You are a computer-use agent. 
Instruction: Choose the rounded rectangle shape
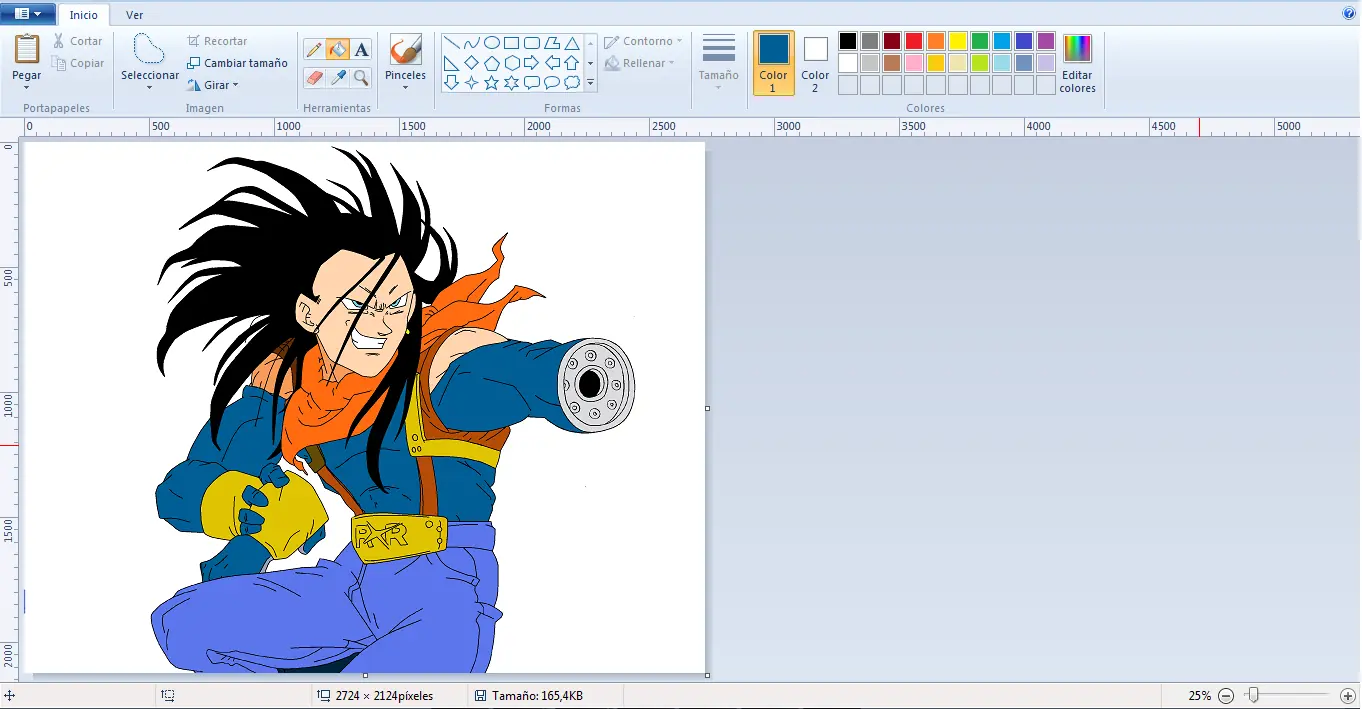[532, 43]
